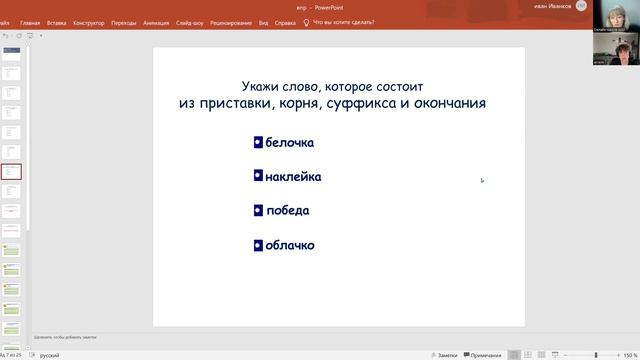Click the zoom in plus button
640x360 pixels.
(x=618, y=356)
